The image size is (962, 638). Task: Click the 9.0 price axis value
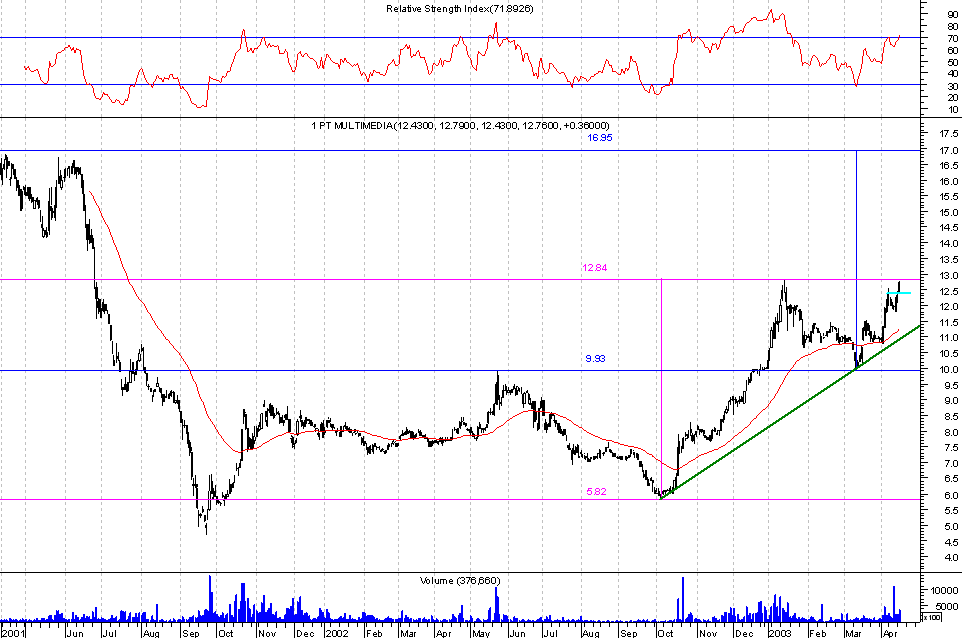tap(950, 401)
